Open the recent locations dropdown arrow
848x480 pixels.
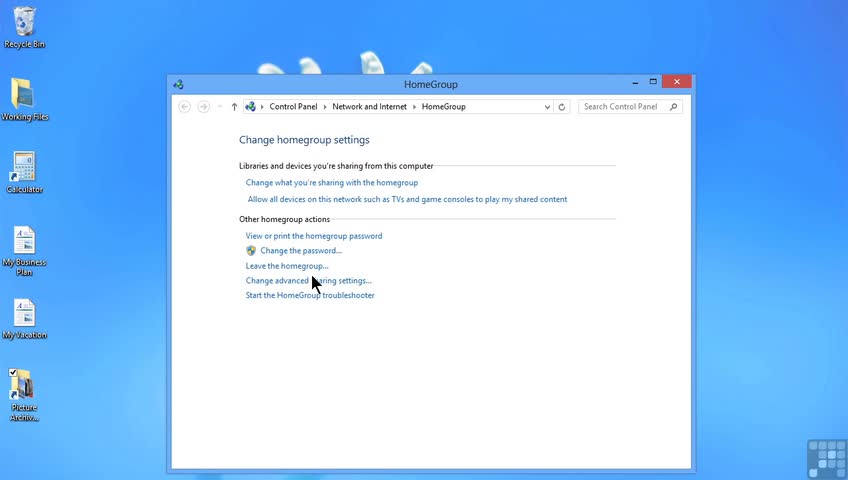click(220, 106)
